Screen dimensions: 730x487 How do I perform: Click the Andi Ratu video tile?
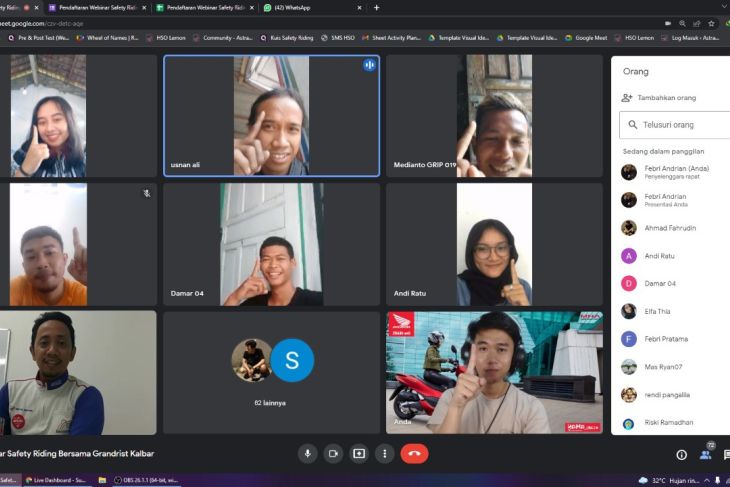(494, 244)
